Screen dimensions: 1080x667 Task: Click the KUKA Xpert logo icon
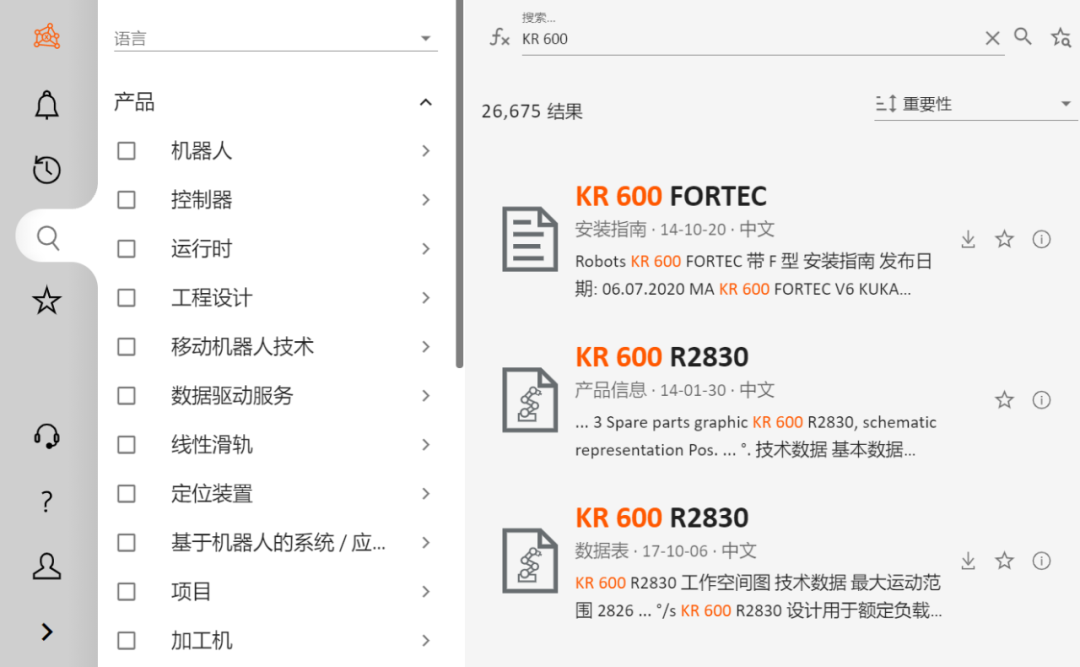pos(47,37)
